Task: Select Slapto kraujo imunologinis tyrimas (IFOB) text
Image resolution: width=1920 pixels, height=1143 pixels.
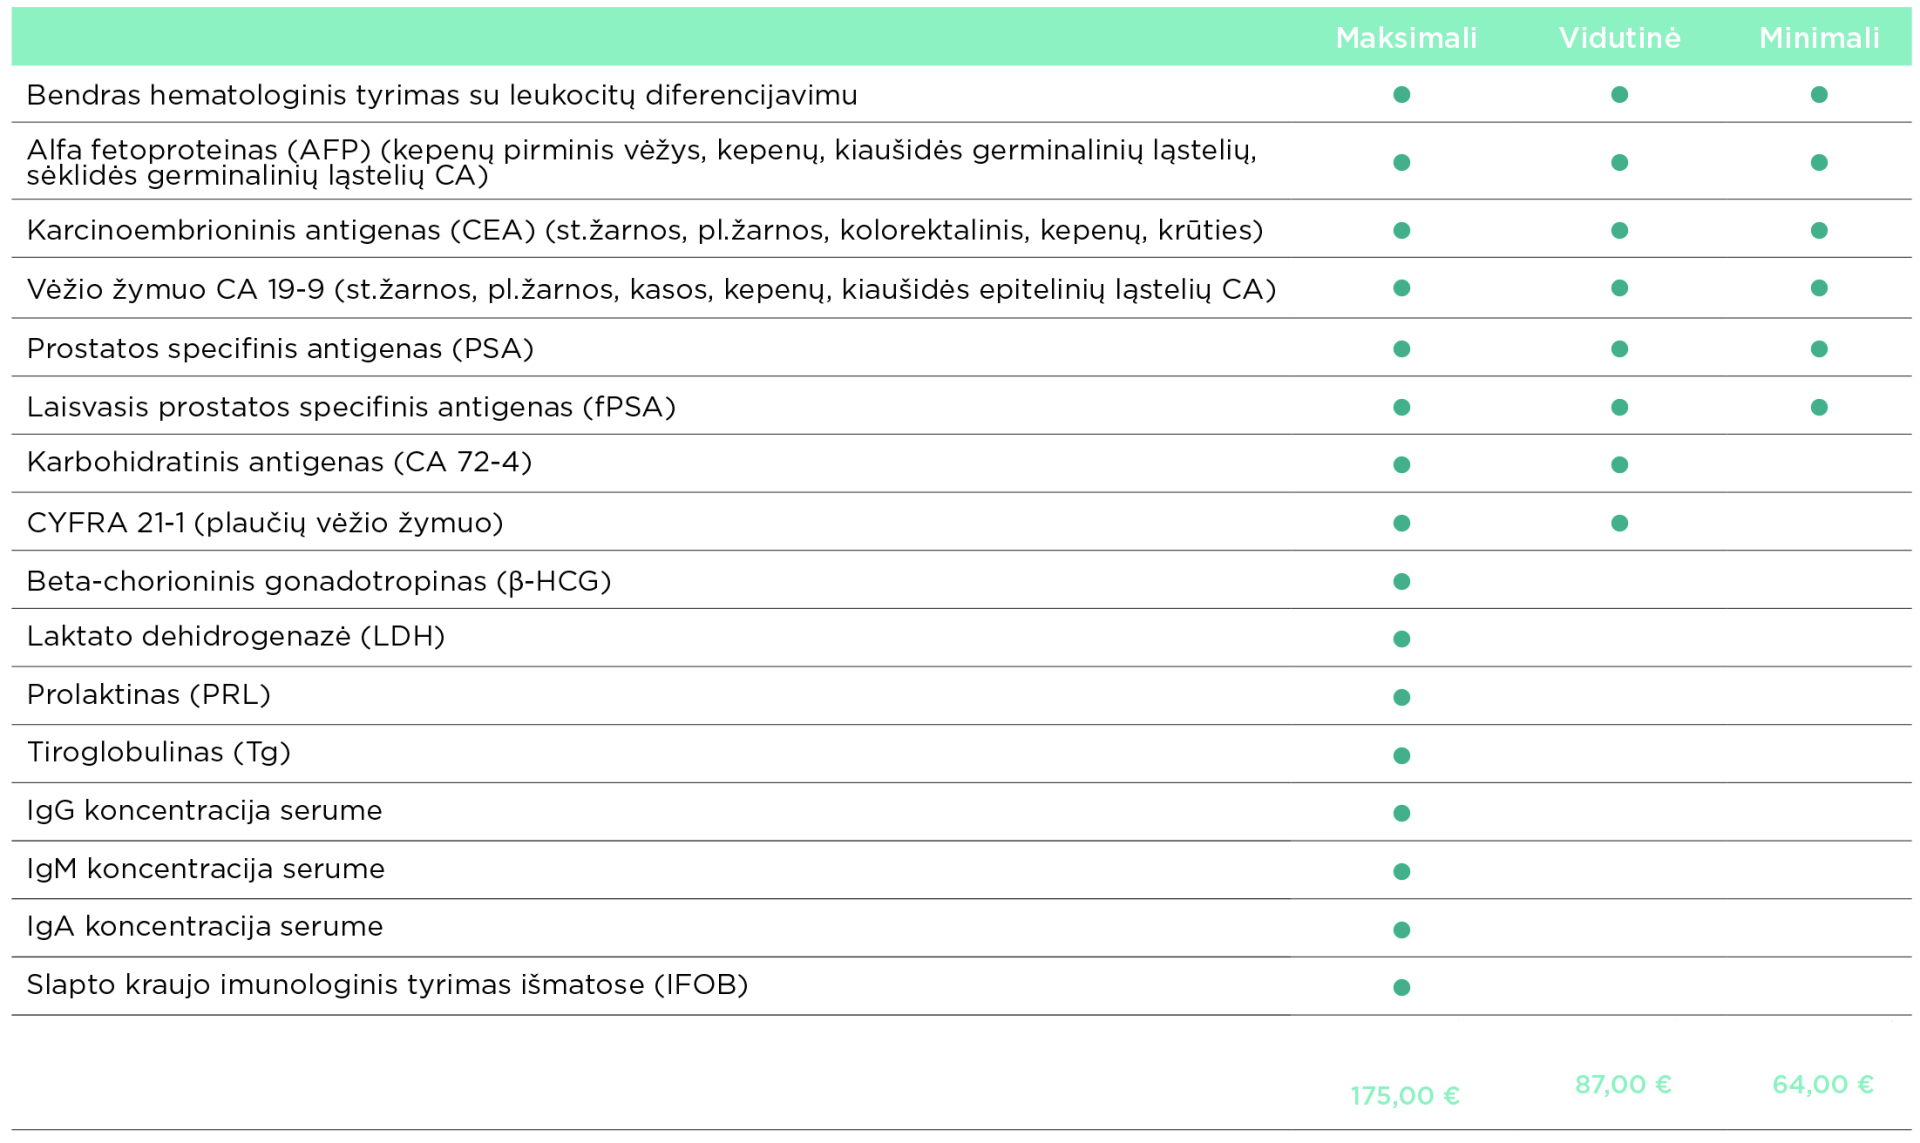Action: pos(388,985)
